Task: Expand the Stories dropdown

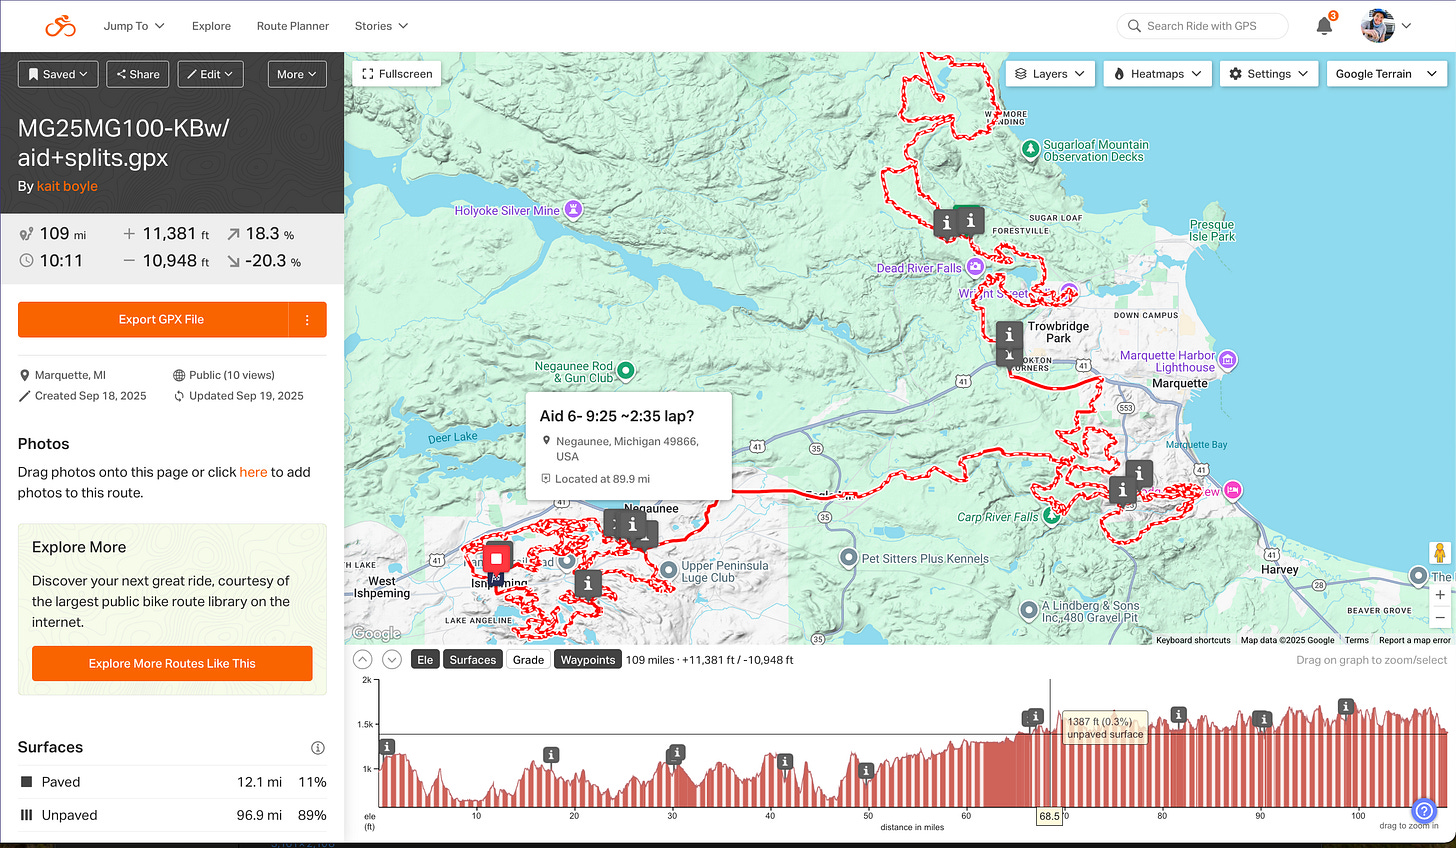Action: tap(381, 26)
